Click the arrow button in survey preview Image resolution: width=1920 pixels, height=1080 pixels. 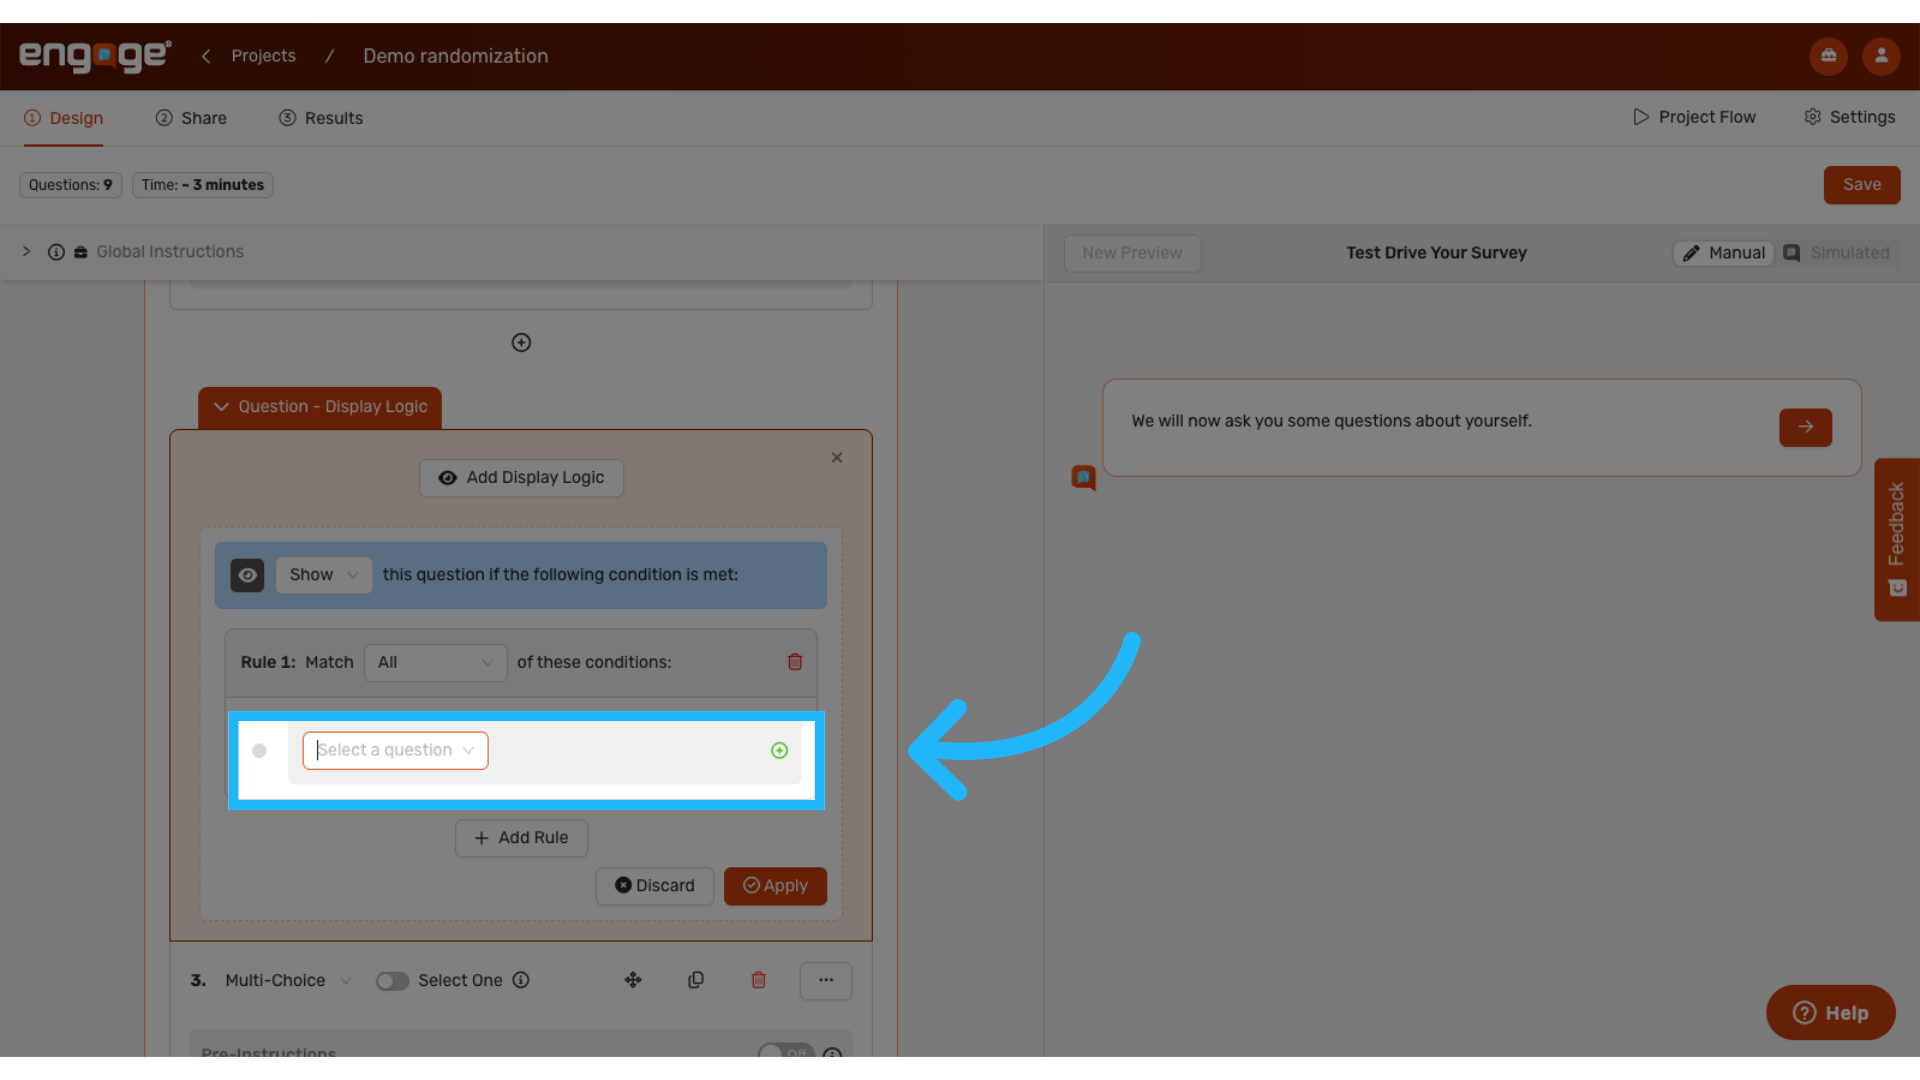tap(1806, 428)
